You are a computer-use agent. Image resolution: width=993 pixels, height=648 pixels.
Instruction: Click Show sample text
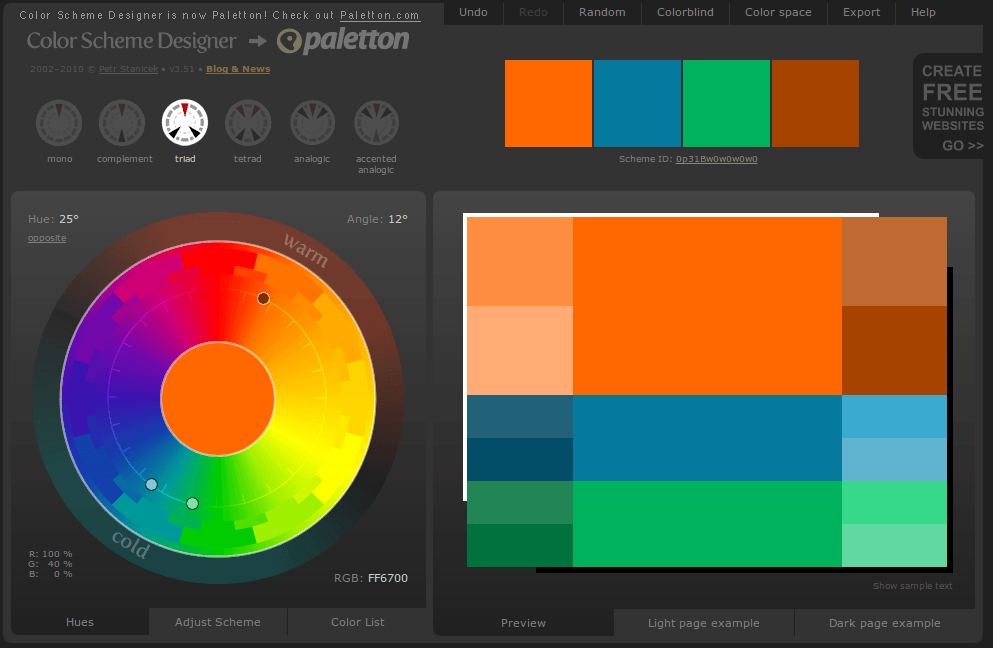coord(913,586)
